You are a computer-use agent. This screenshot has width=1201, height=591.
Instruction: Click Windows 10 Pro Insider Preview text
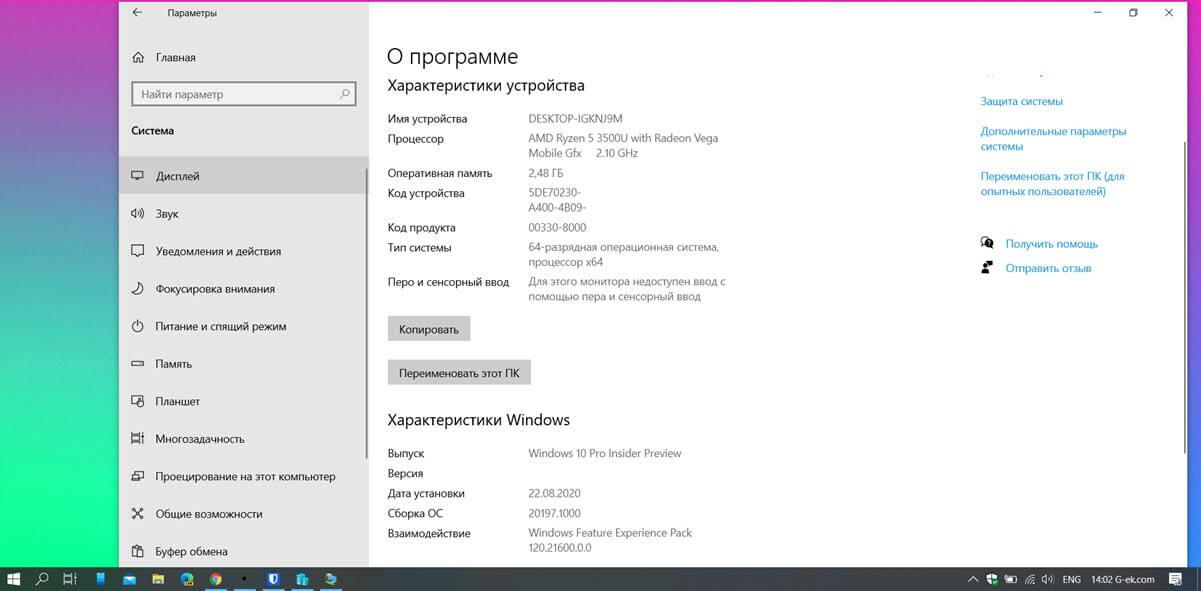pyautogui.click(x=604, y=453)
